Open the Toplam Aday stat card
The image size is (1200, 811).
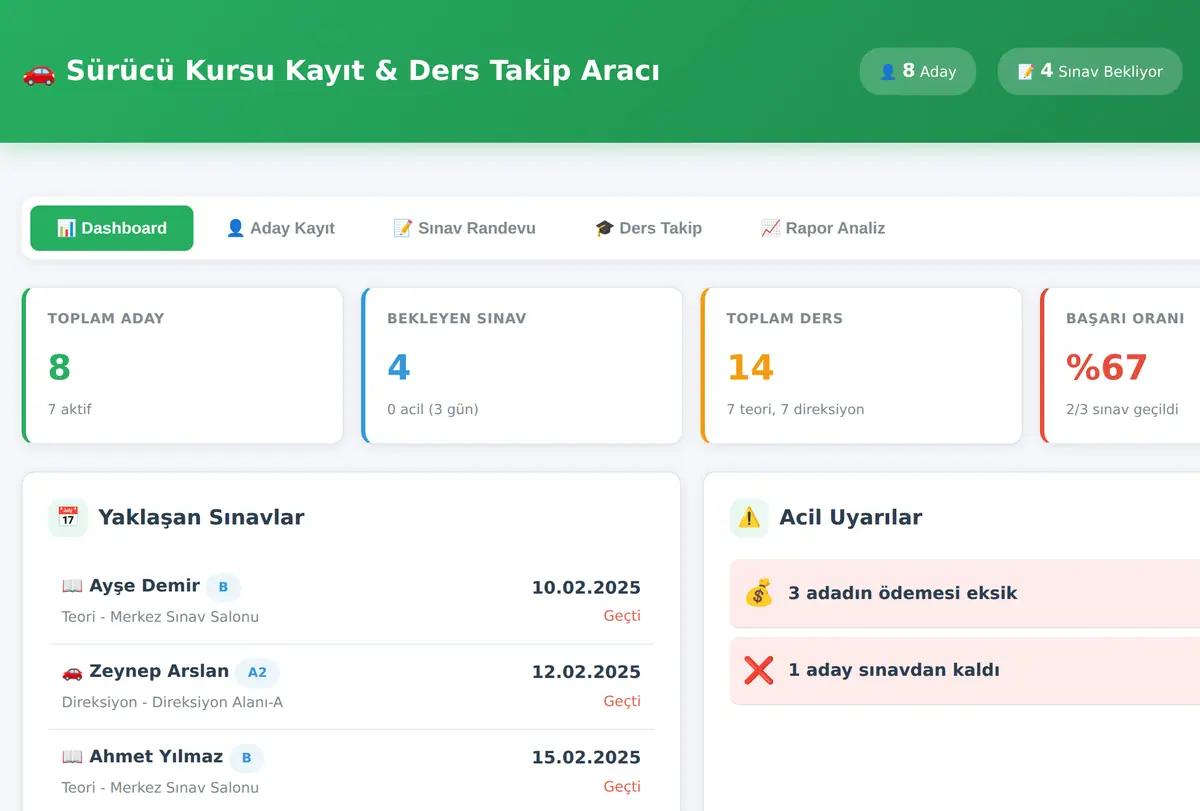(182, 366)
